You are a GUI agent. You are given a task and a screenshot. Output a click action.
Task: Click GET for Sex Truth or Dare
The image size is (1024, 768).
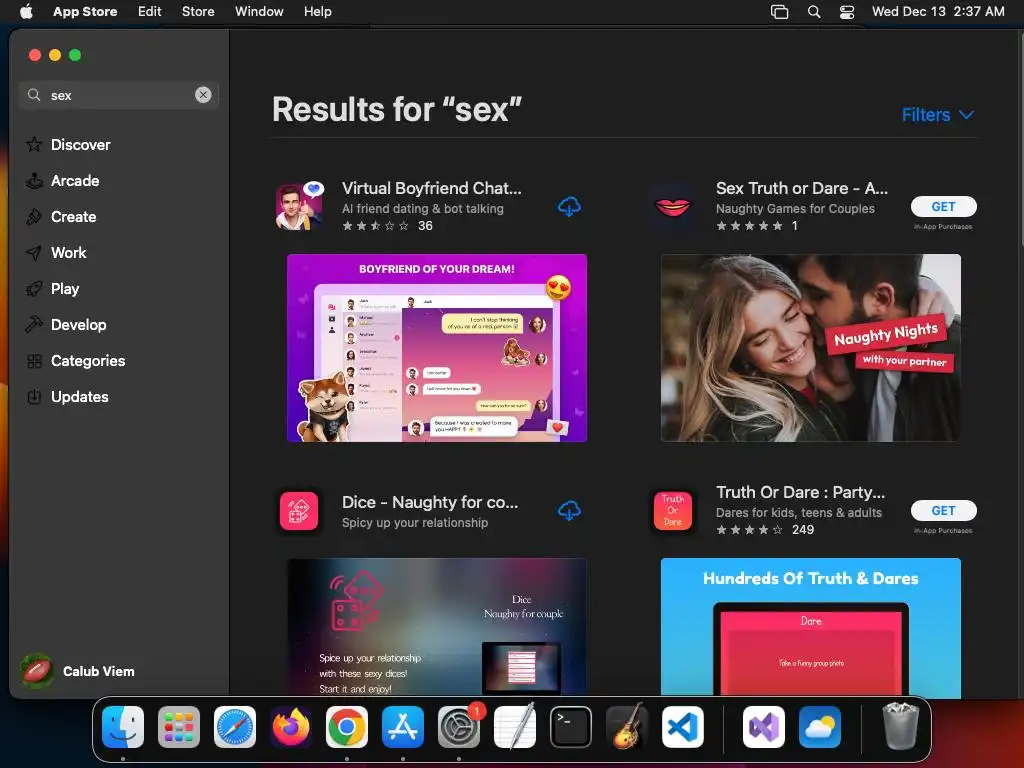click(944, 206)
